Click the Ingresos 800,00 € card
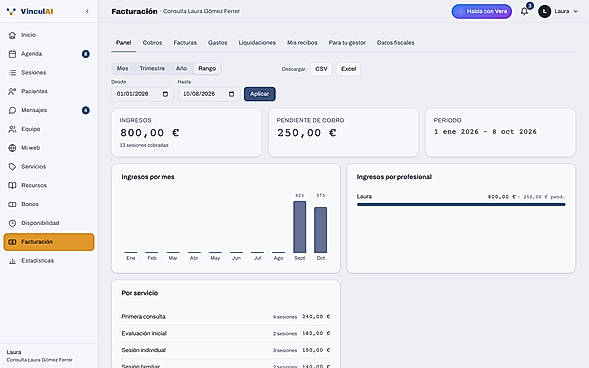589x368 pixels. coord(186,133)
